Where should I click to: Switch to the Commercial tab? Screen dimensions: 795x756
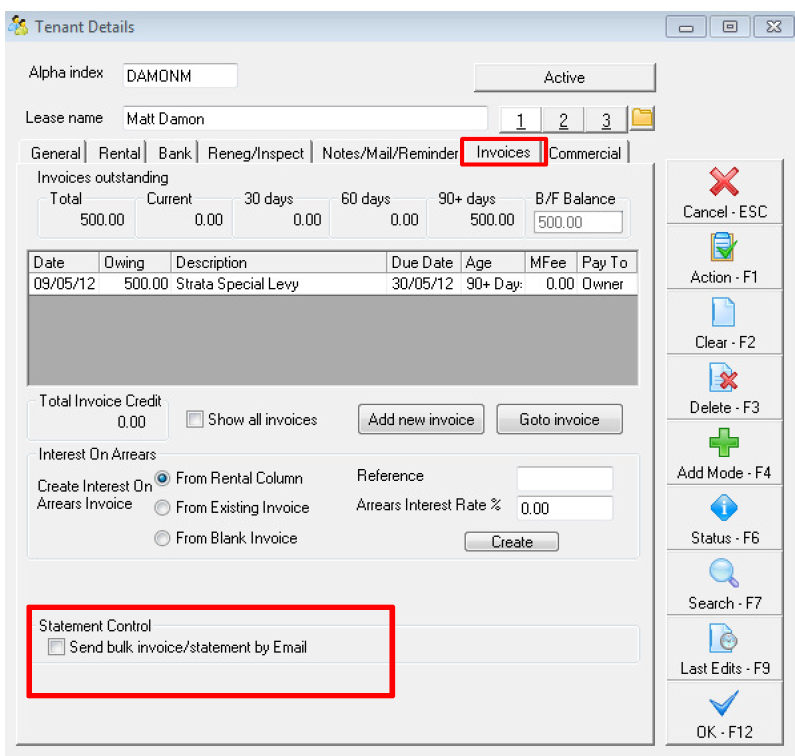(585, 153)
